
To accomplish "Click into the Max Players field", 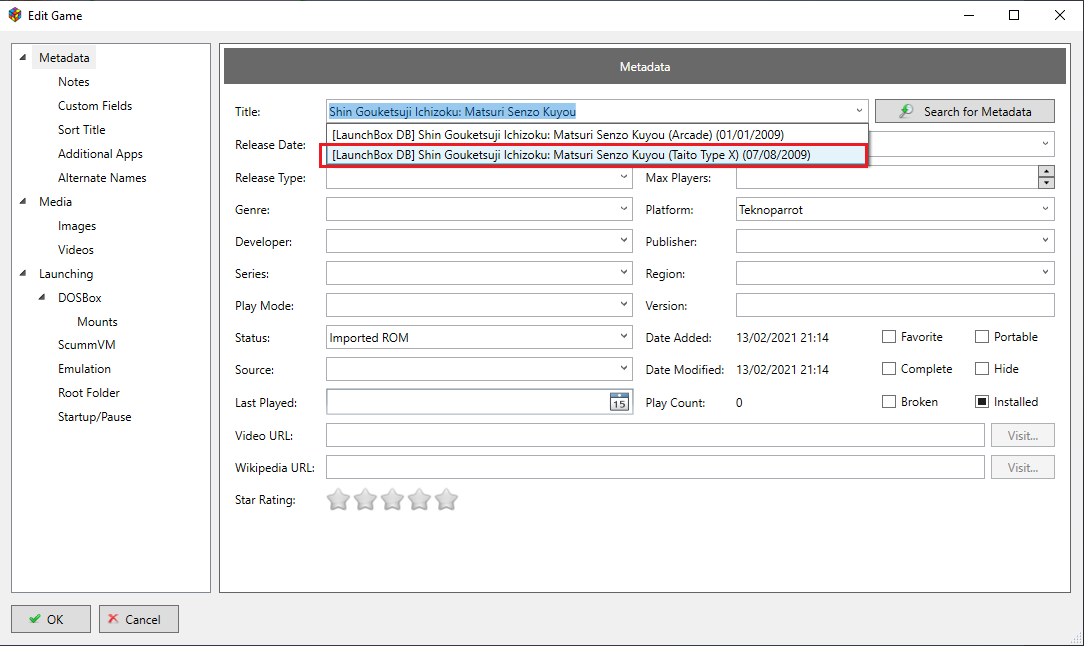I will point(887,177).
